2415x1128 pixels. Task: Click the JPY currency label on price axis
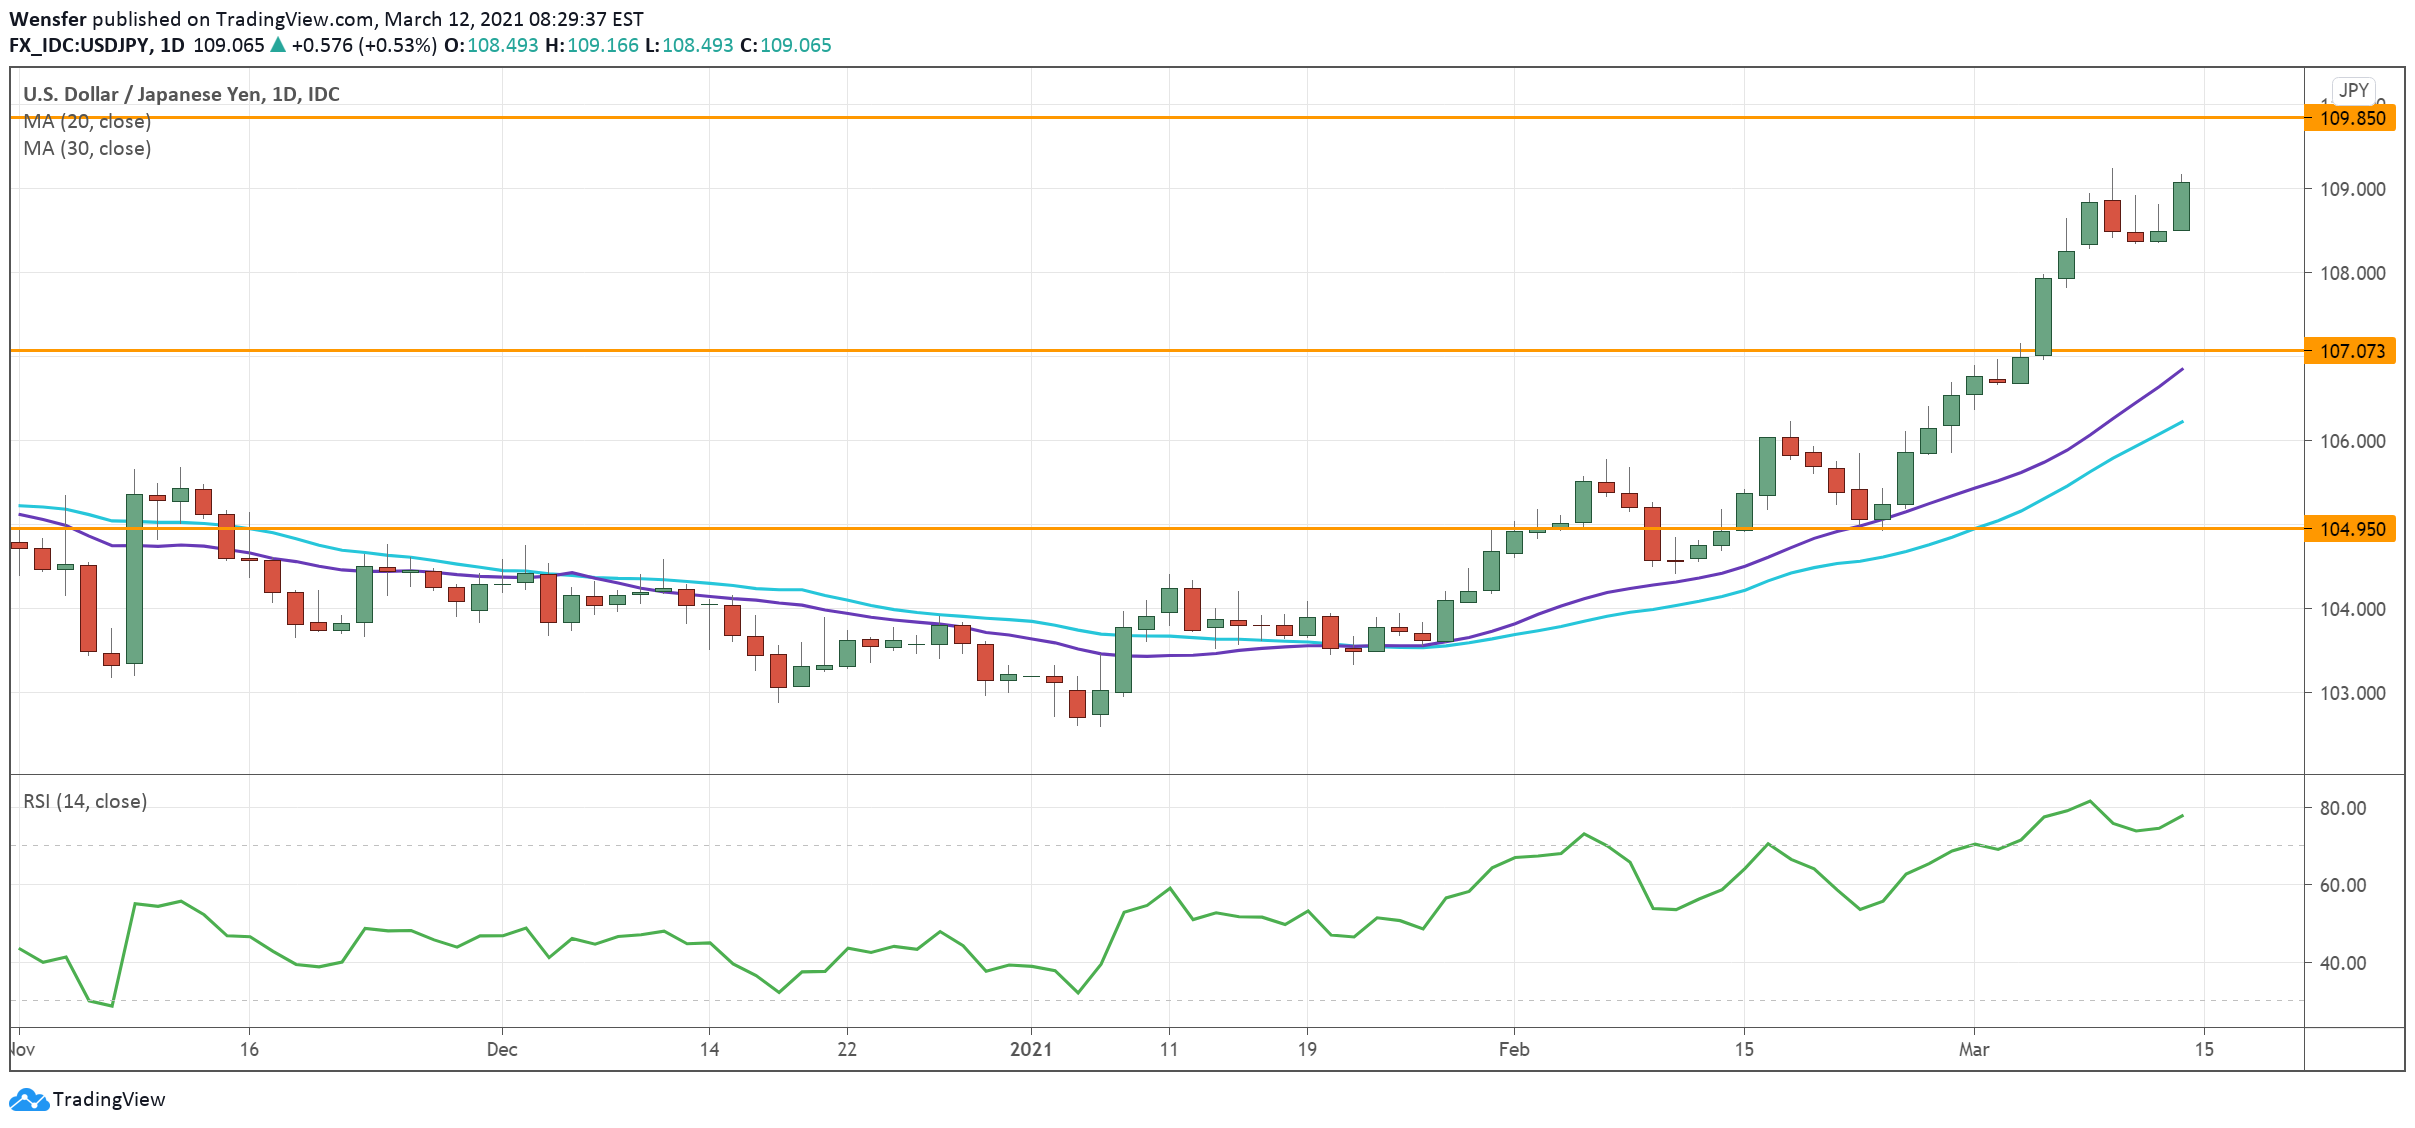(2355, 90)
